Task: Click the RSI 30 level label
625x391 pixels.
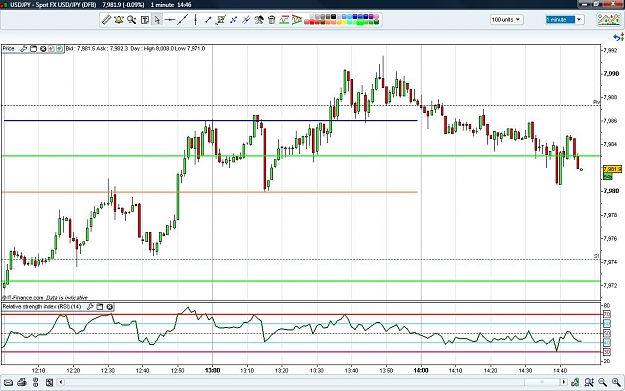Action: [607, 352]
